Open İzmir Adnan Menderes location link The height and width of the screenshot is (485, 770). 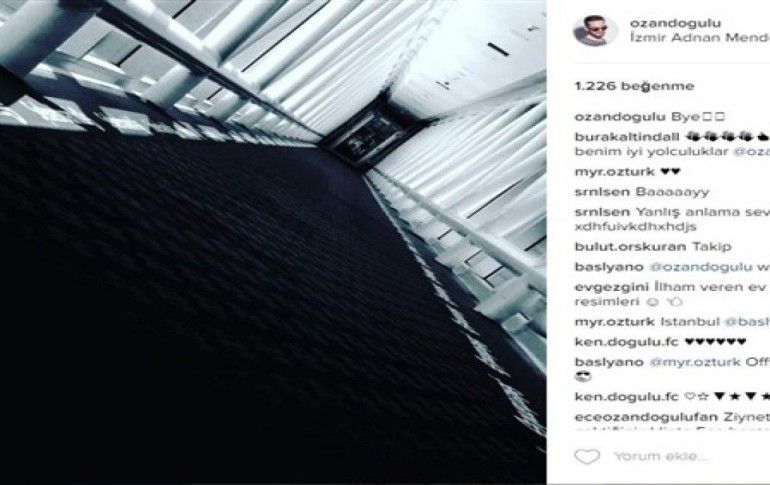[x=700, y=38]
